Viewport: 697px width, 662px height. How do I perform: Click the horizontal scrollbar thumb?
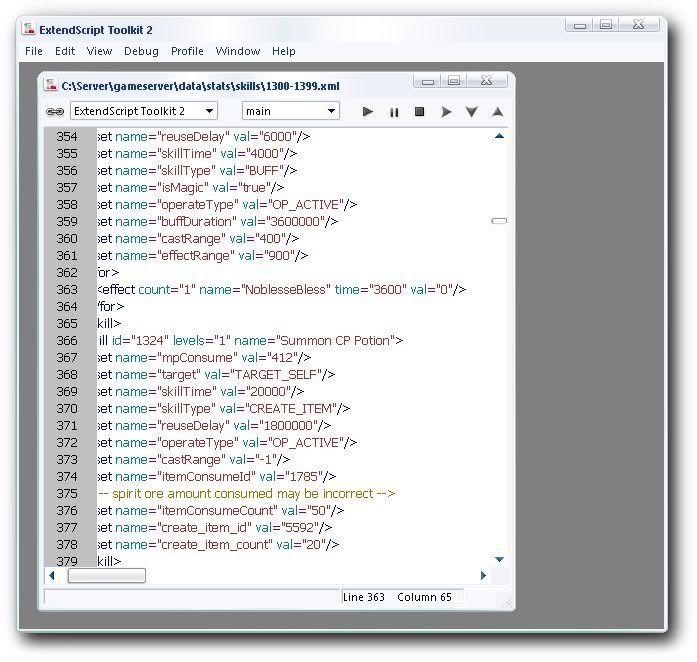click(107, 575)
